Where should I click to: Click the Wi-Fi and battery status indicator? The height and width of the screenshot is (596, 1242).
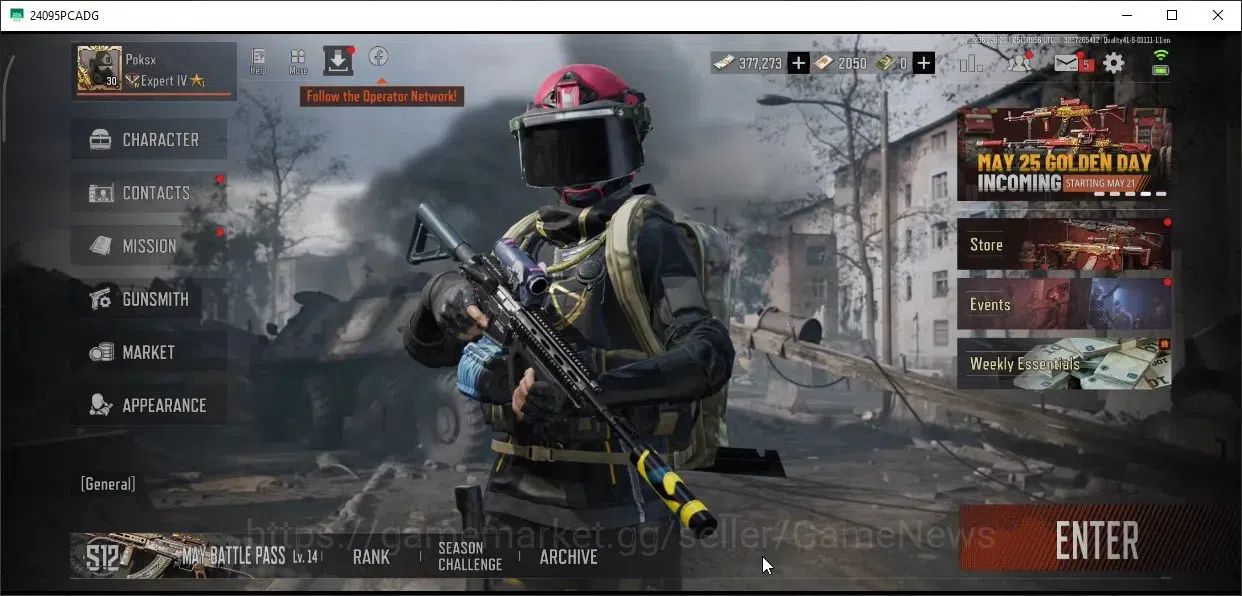[x=1160, y=62]
